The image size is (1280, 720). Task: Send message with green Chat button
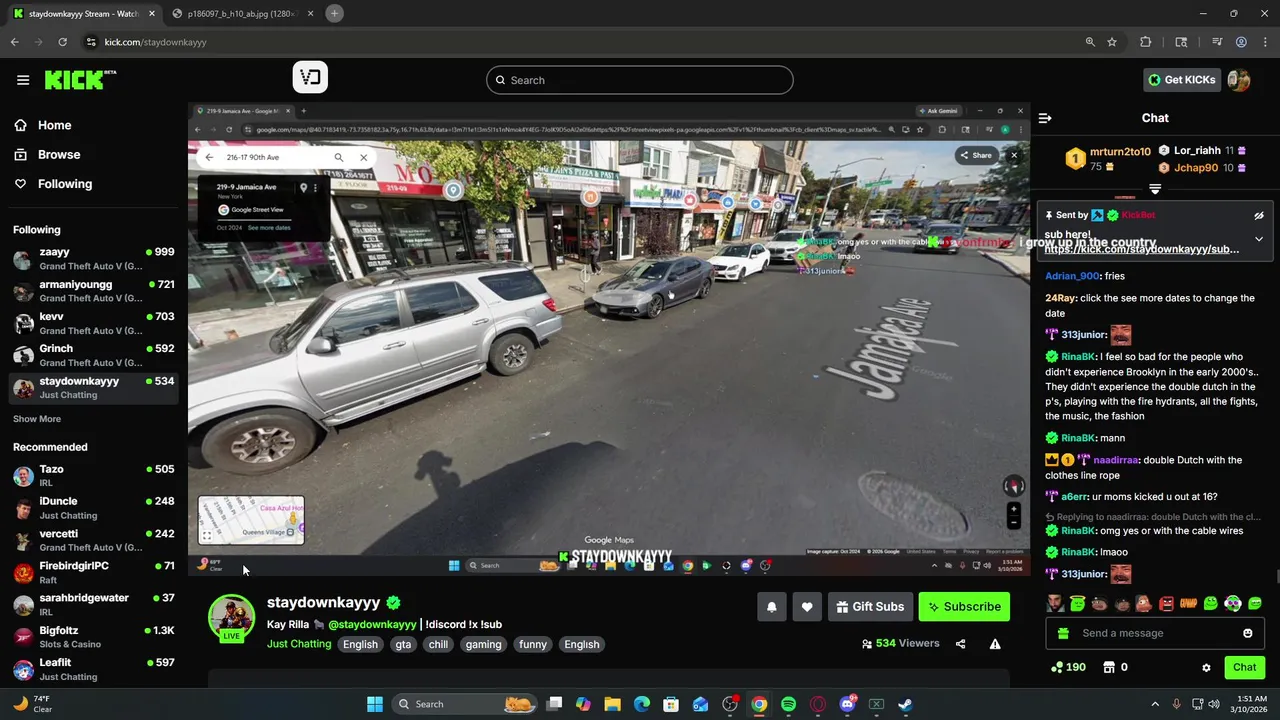click(x=1244, y=667)
